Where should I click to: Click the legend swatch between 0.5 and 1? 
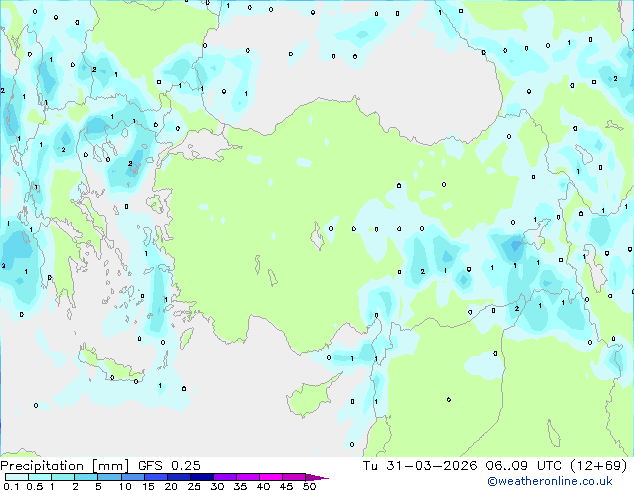(40, 477)
